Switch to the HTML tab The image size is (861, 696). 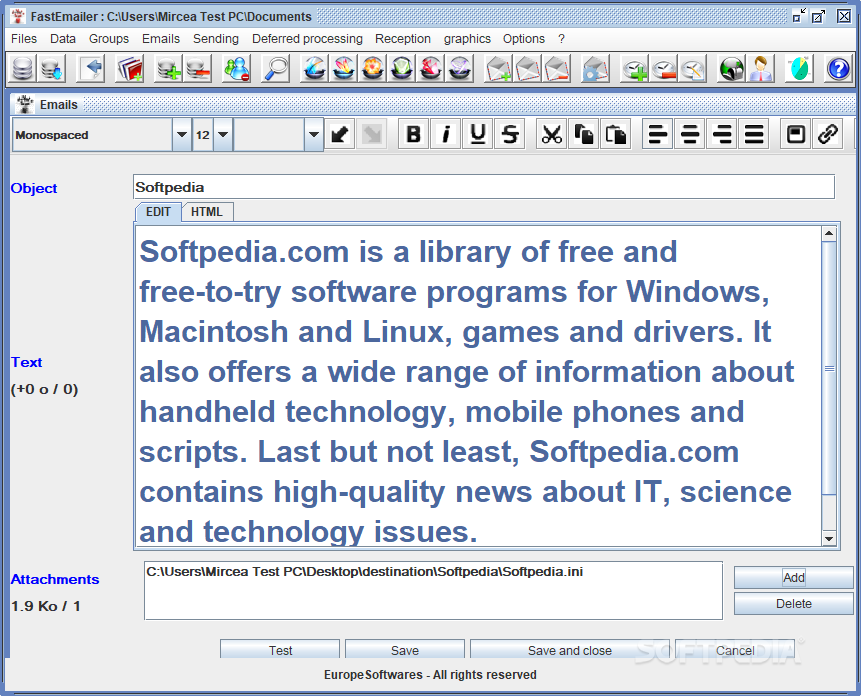click(207, 212)
